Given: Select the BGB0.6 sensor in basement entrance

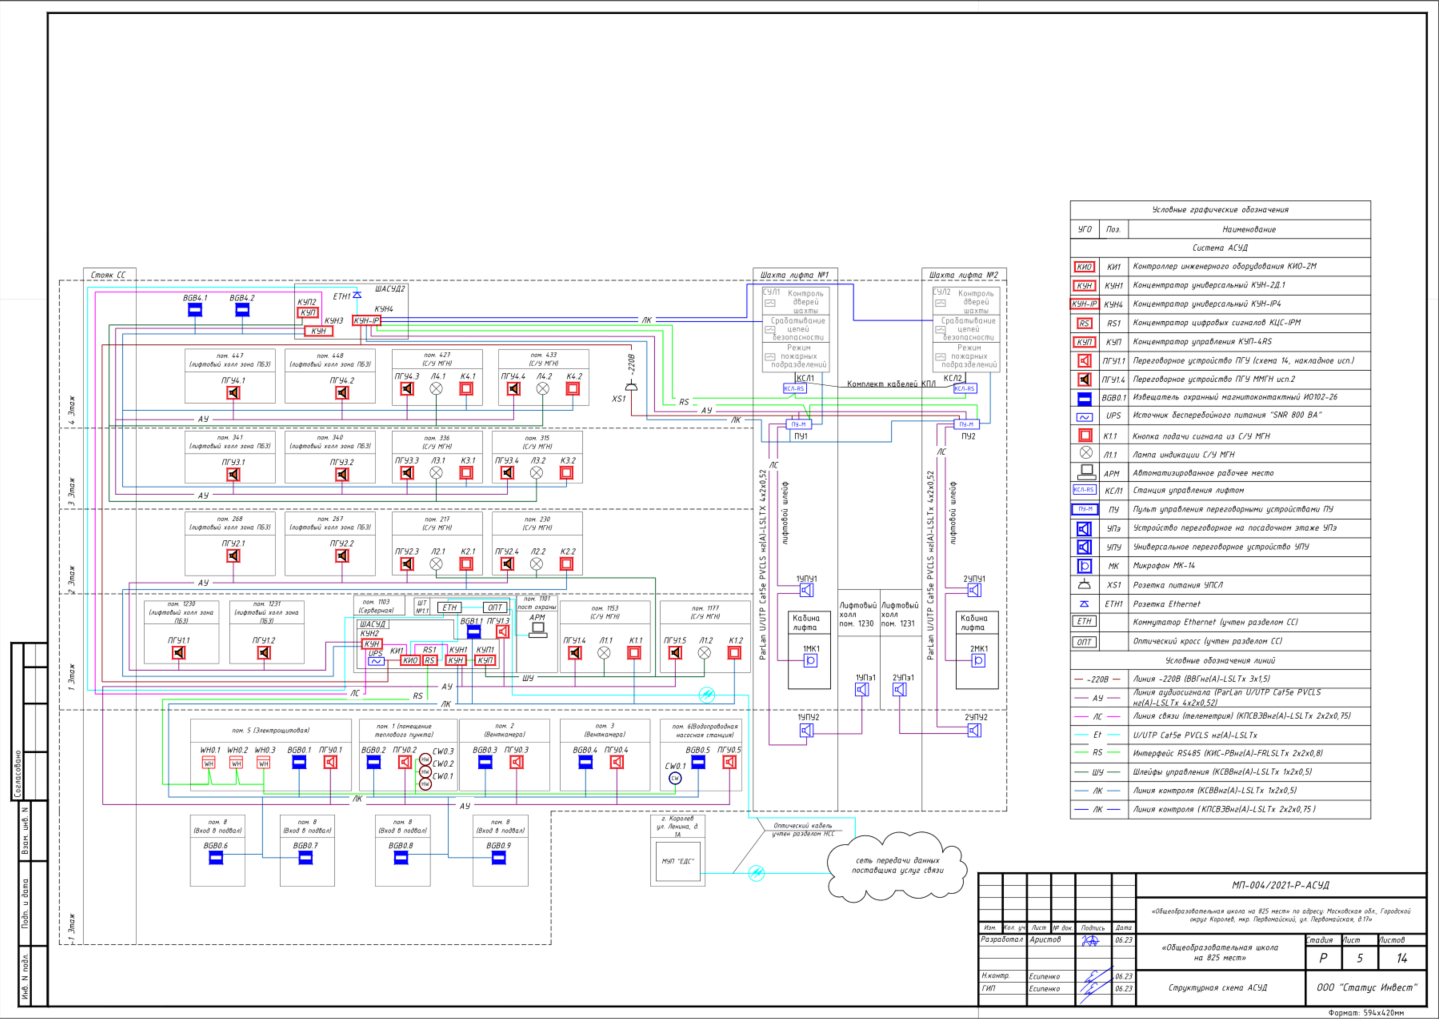Looking at the screenshot, I should 215,857.
